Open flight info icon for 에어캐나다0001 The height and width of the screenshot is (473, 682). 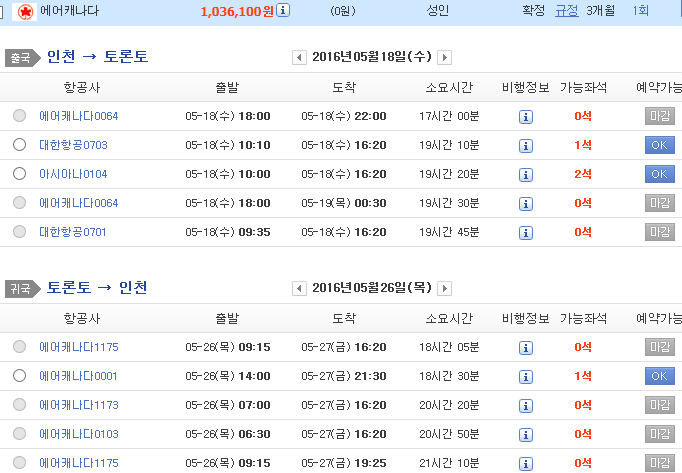526,377
